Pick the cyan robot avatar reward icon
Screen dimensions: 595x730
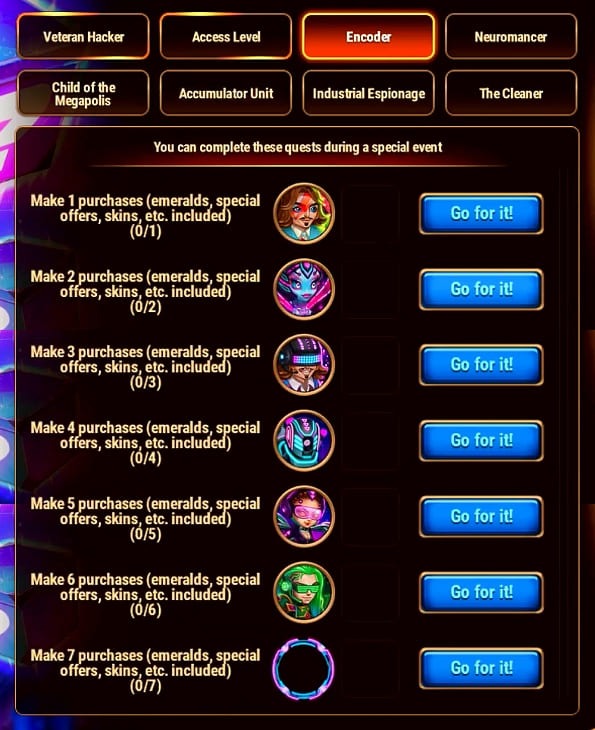tap(304, 440)
